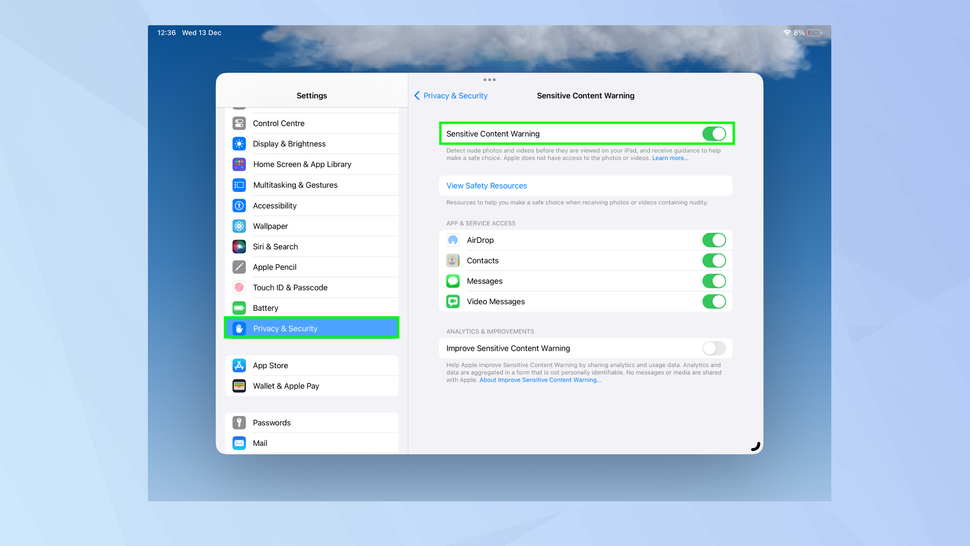Click the Apple Pencil icon
Viewport: 970px width, 546px height.
(239, 267)
